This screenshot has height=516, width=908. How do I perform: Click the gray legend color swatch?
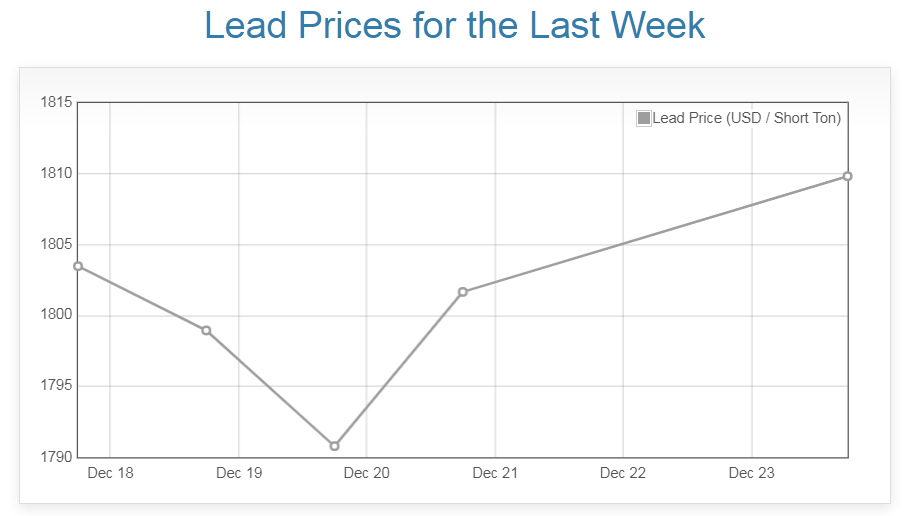(x=644, y=118)
